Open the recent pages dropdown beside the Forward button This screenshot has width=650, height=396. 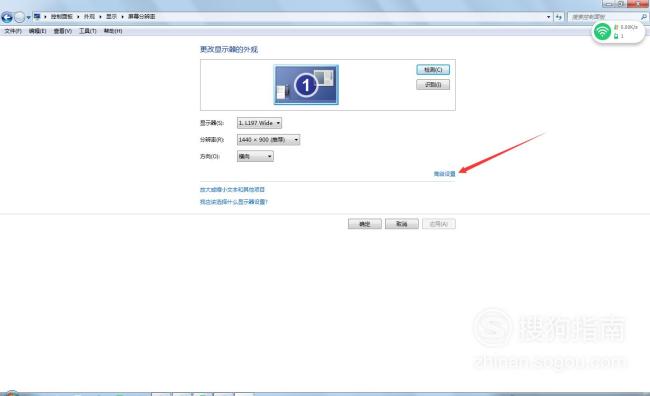[x=29, y=17]
